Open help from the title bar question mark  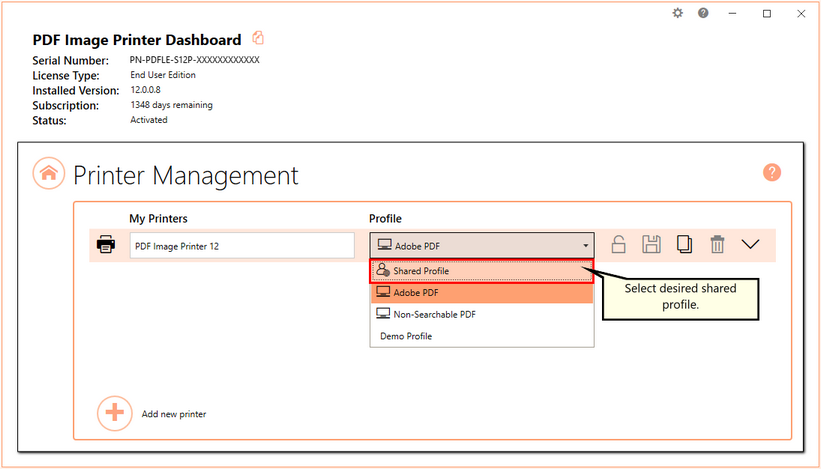tap(703, 13)
